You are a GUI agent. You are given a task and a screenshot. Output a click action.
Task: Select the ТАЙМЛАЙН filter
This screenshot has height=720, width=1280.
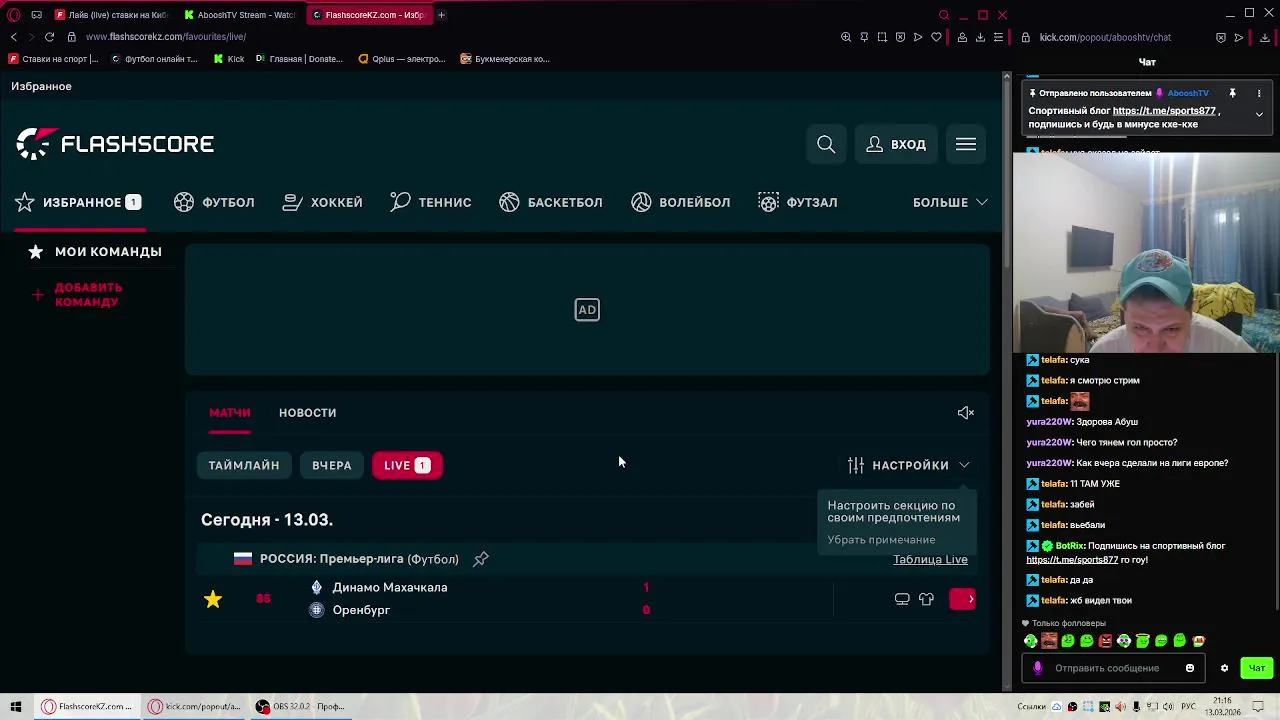tap(244, 465)
